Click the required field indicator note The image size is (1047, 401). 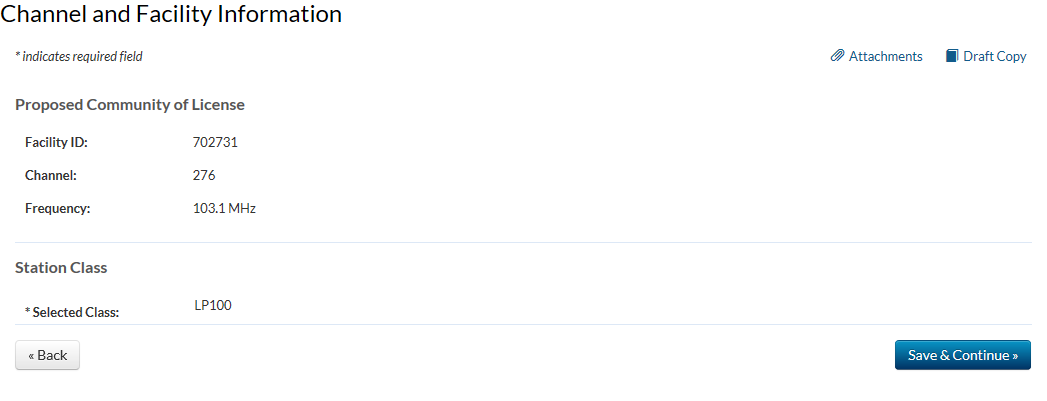click(x=79, y=56)
